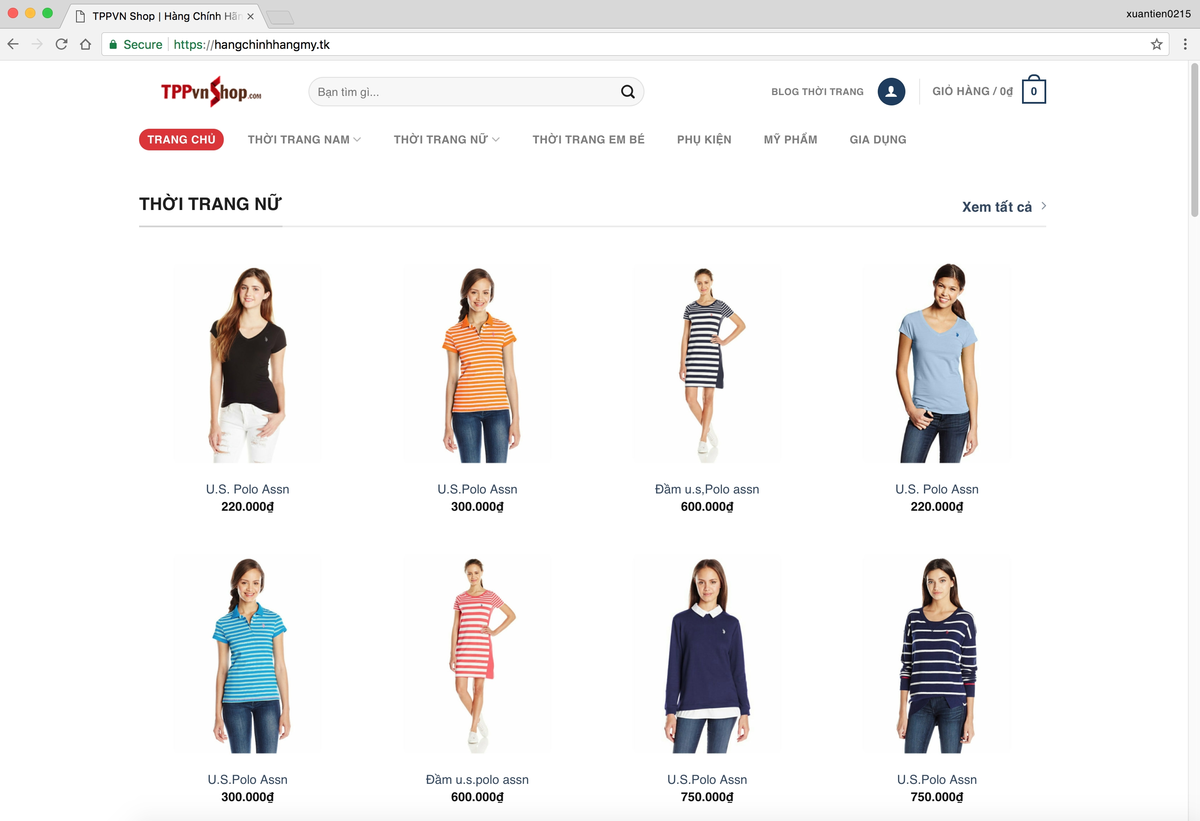
Task: Click the xuantien0215 profile name
Action: point(1158,13)
